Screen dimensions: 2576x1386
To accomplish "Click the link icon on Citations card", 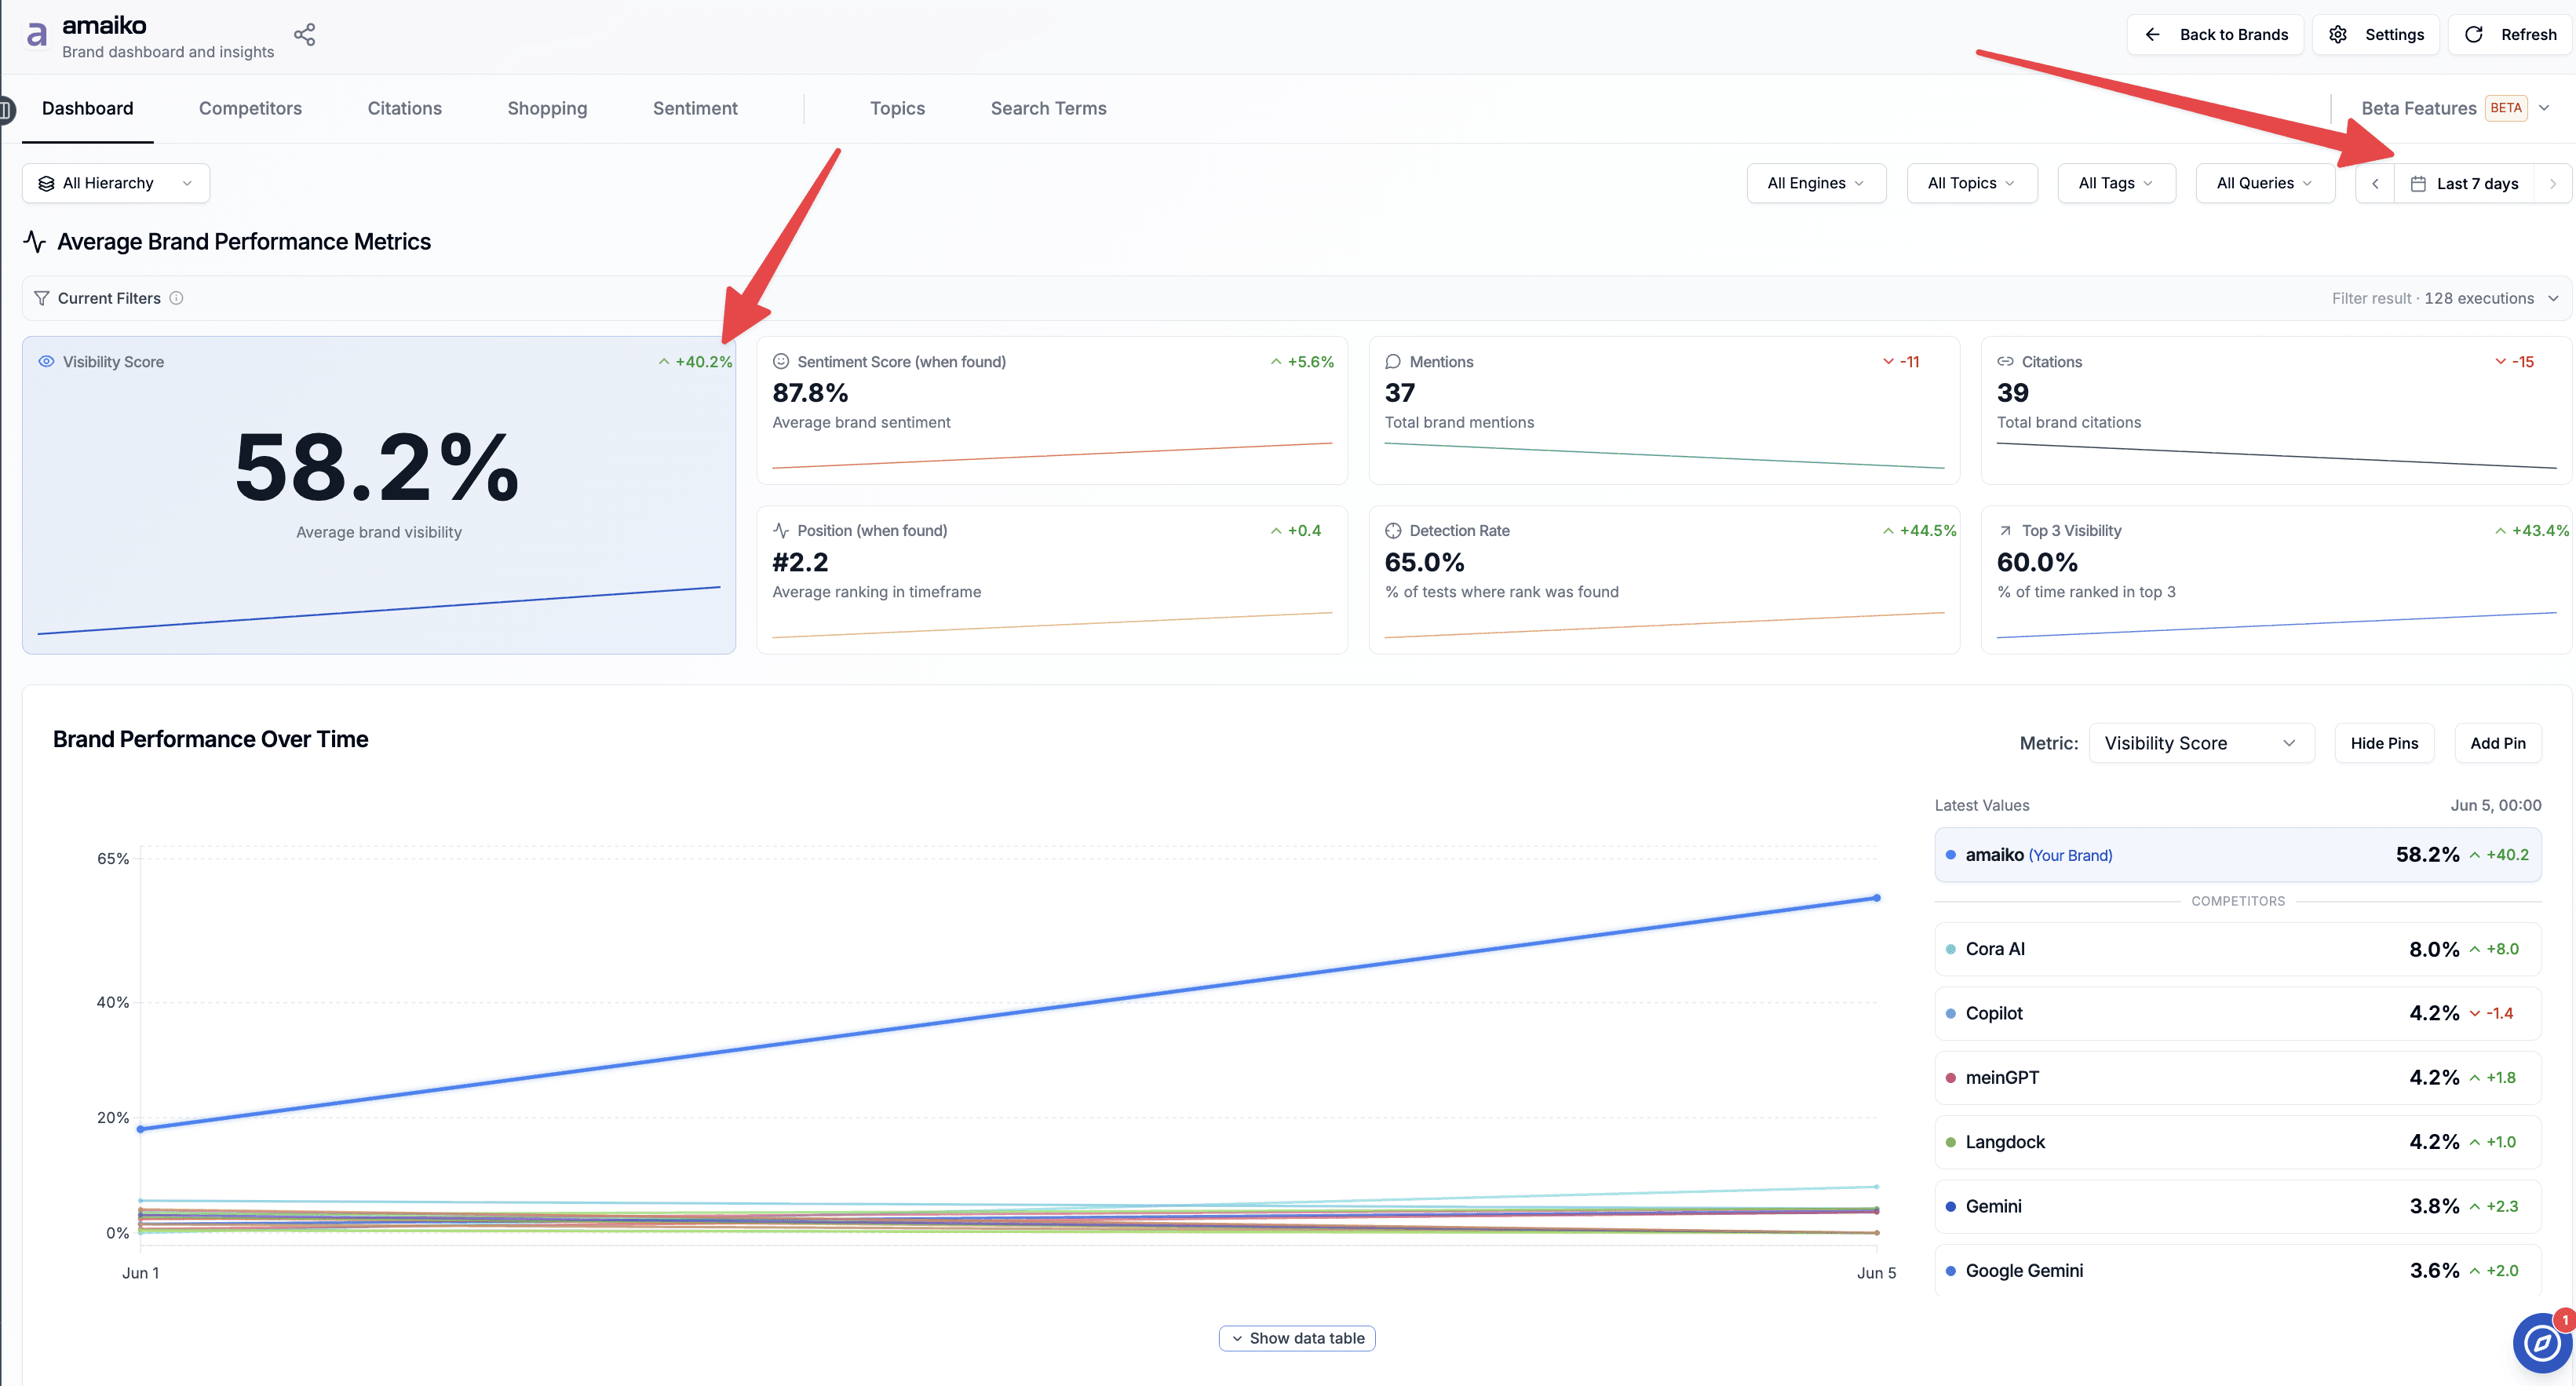I will click(2005, 362).
